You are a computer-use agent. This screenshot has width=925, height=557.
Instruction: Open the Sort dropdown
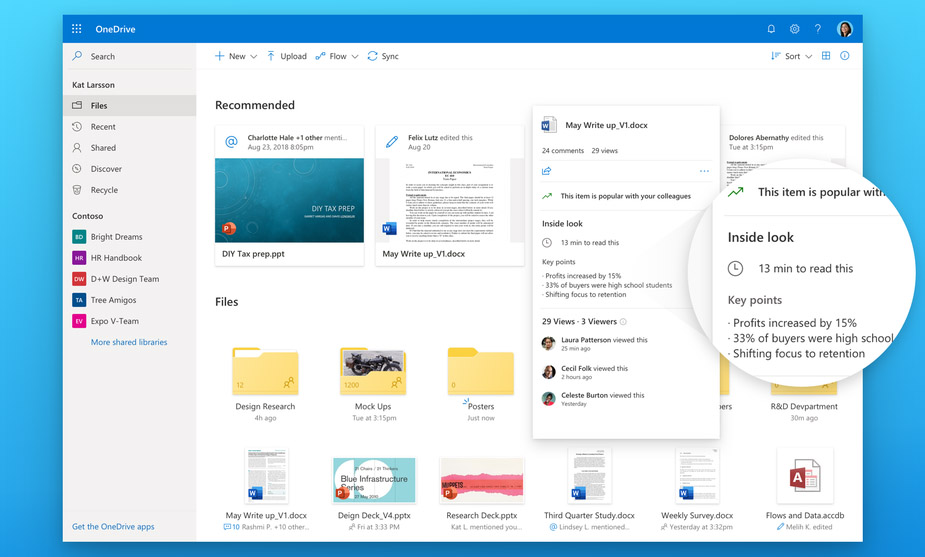tap(792, 56)
